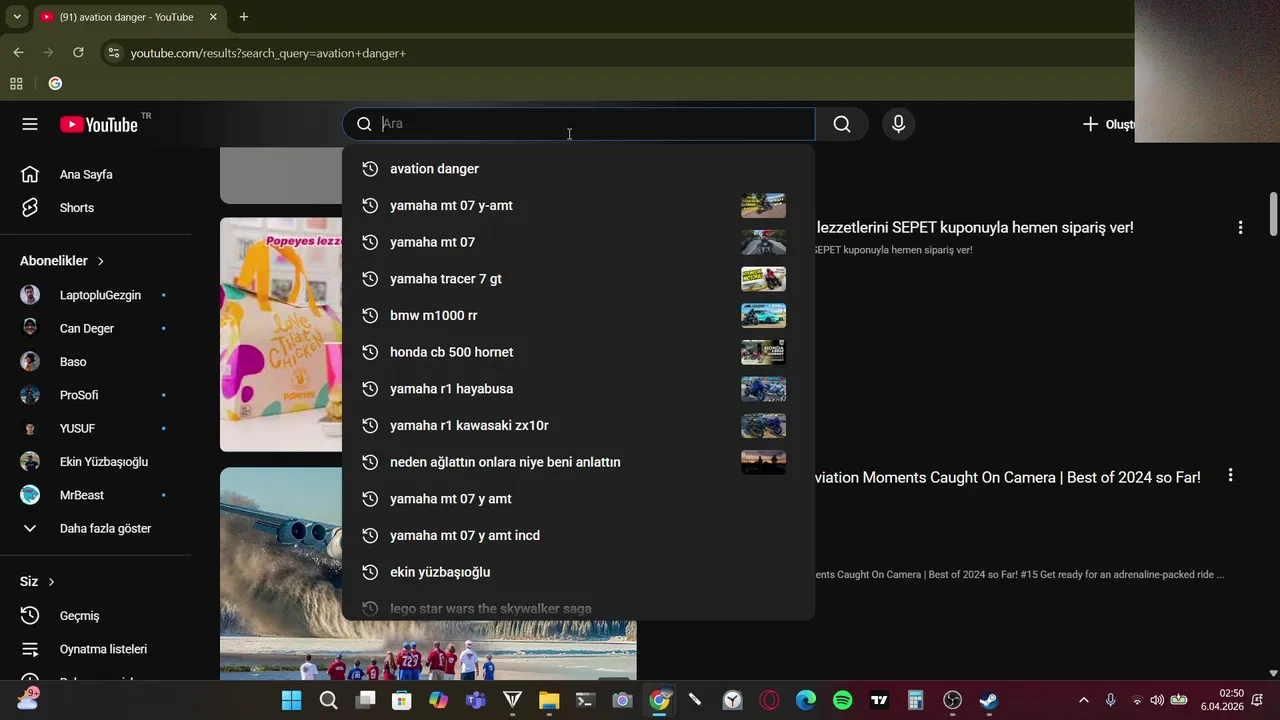Select suggestion 'yamaha mt 07 y-amt'
Screen dimensions: 1280x720
pyautogui.click(x=578, y=205)
